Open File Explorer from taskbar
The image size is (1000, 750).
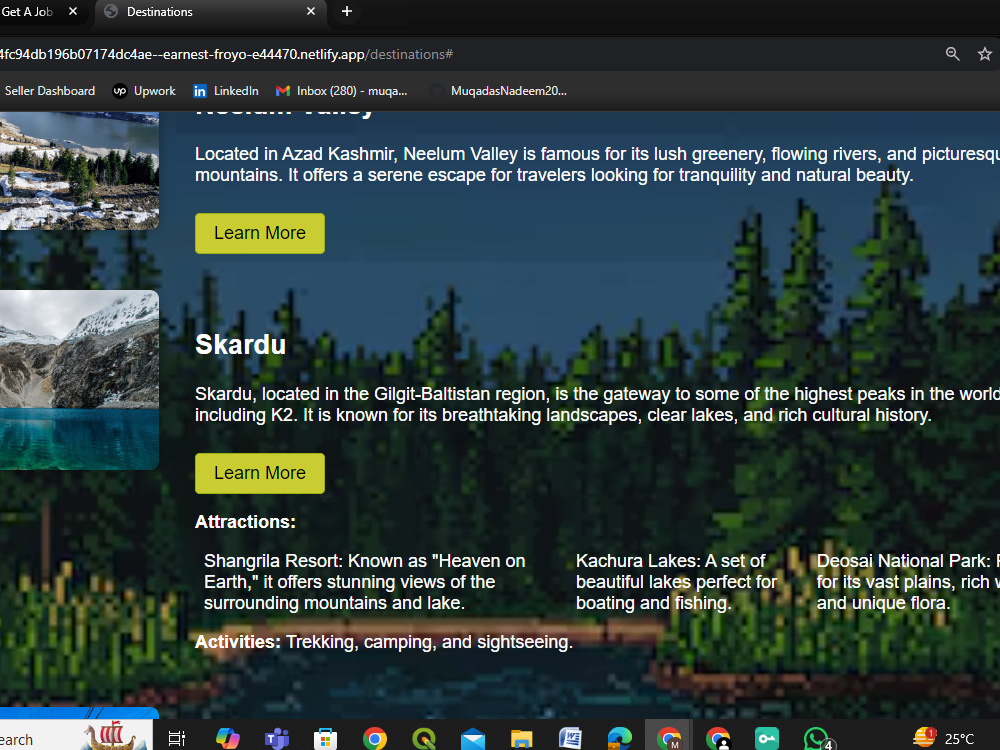coord(521,739)
